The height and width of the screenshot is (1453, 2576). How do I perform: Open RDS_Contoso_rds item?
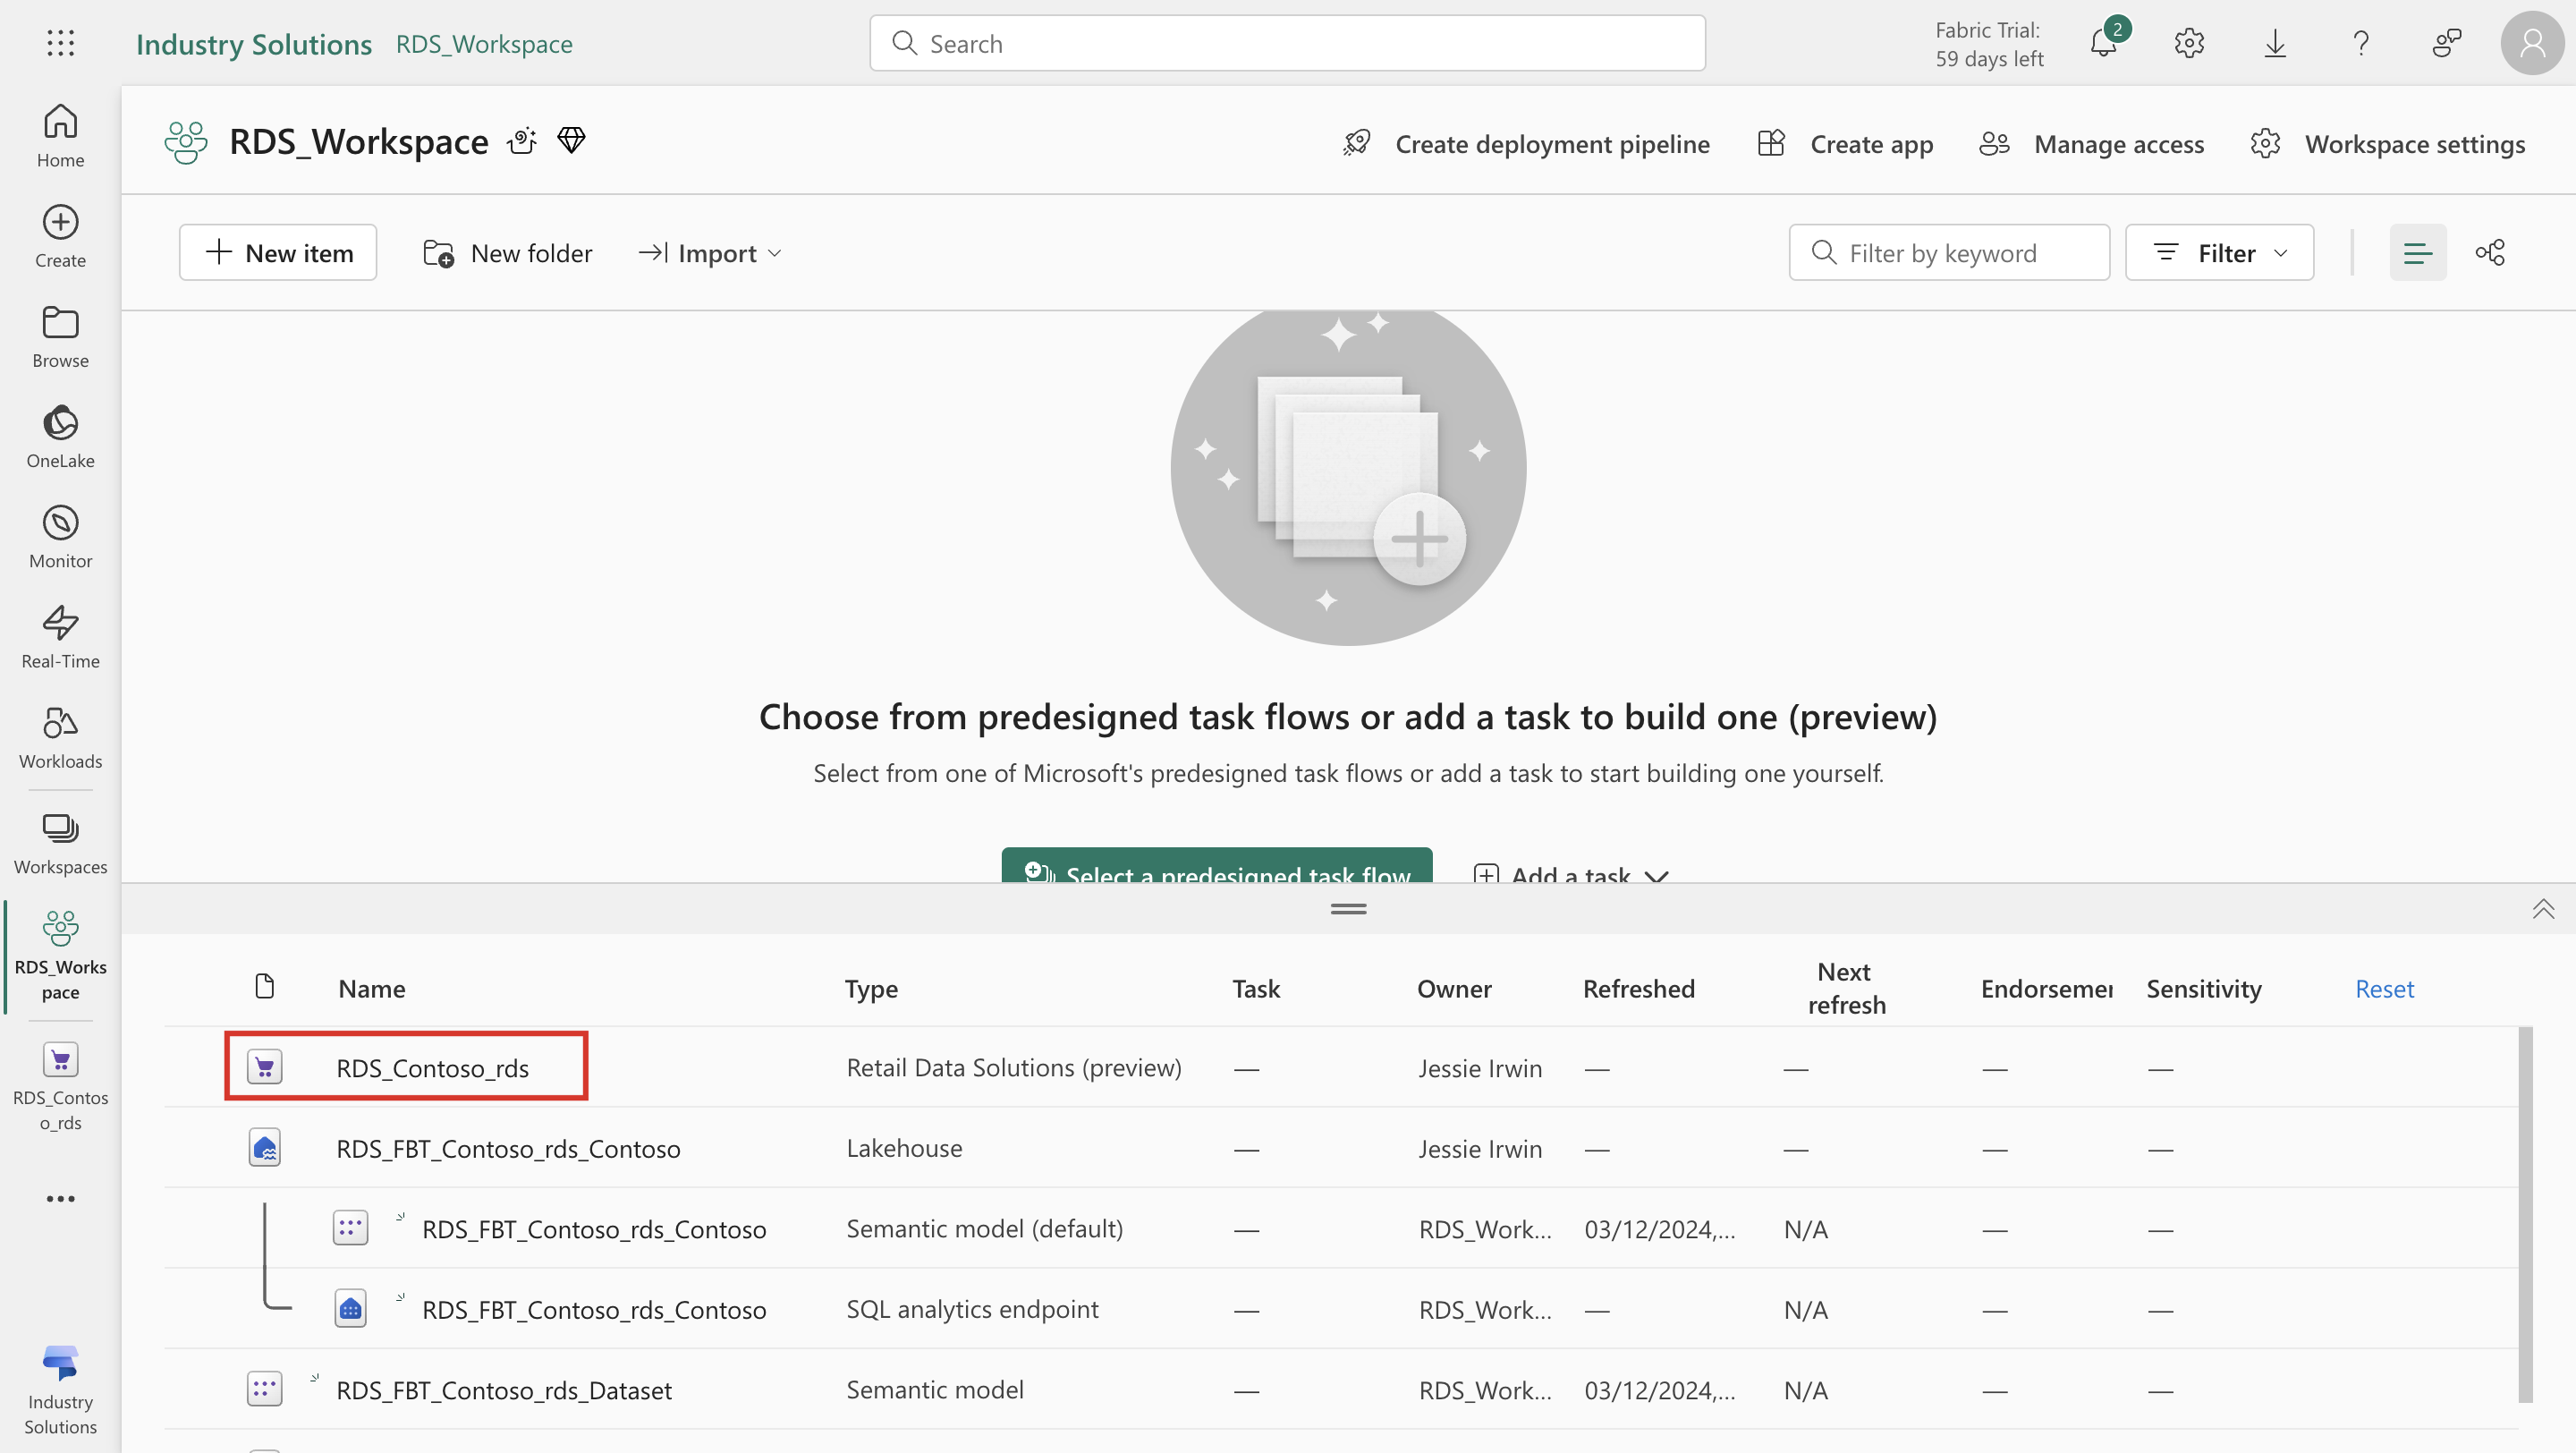(x=432, y=1068)
